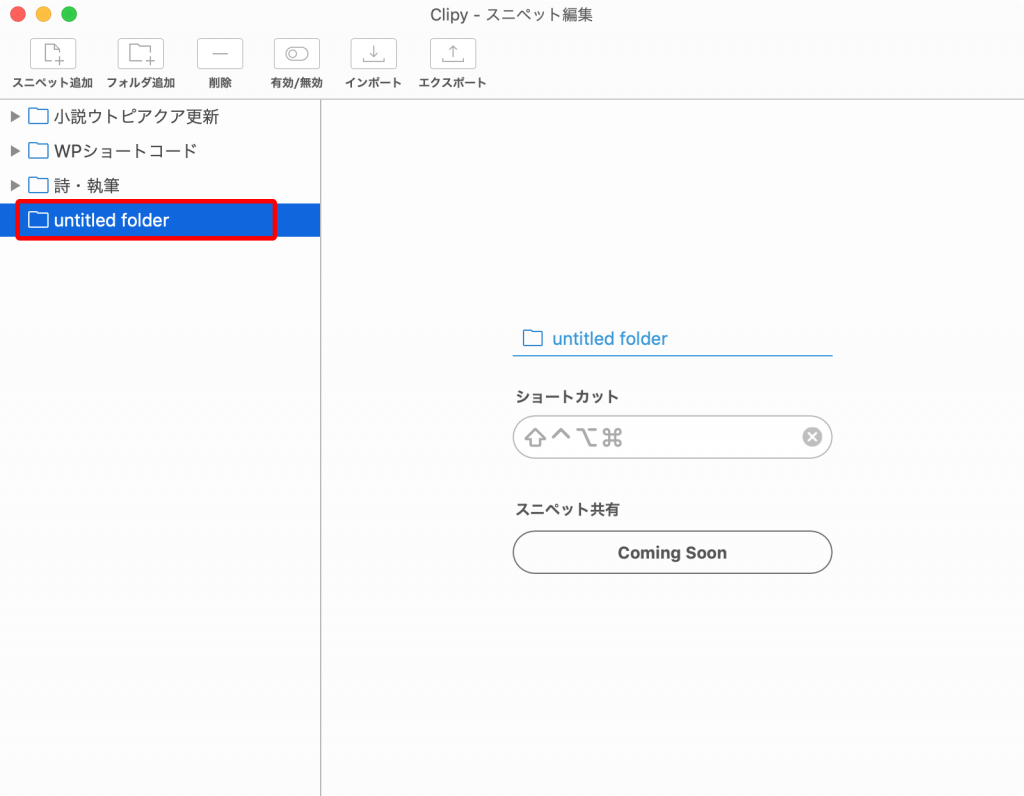Click the green zoom window button

69,14
